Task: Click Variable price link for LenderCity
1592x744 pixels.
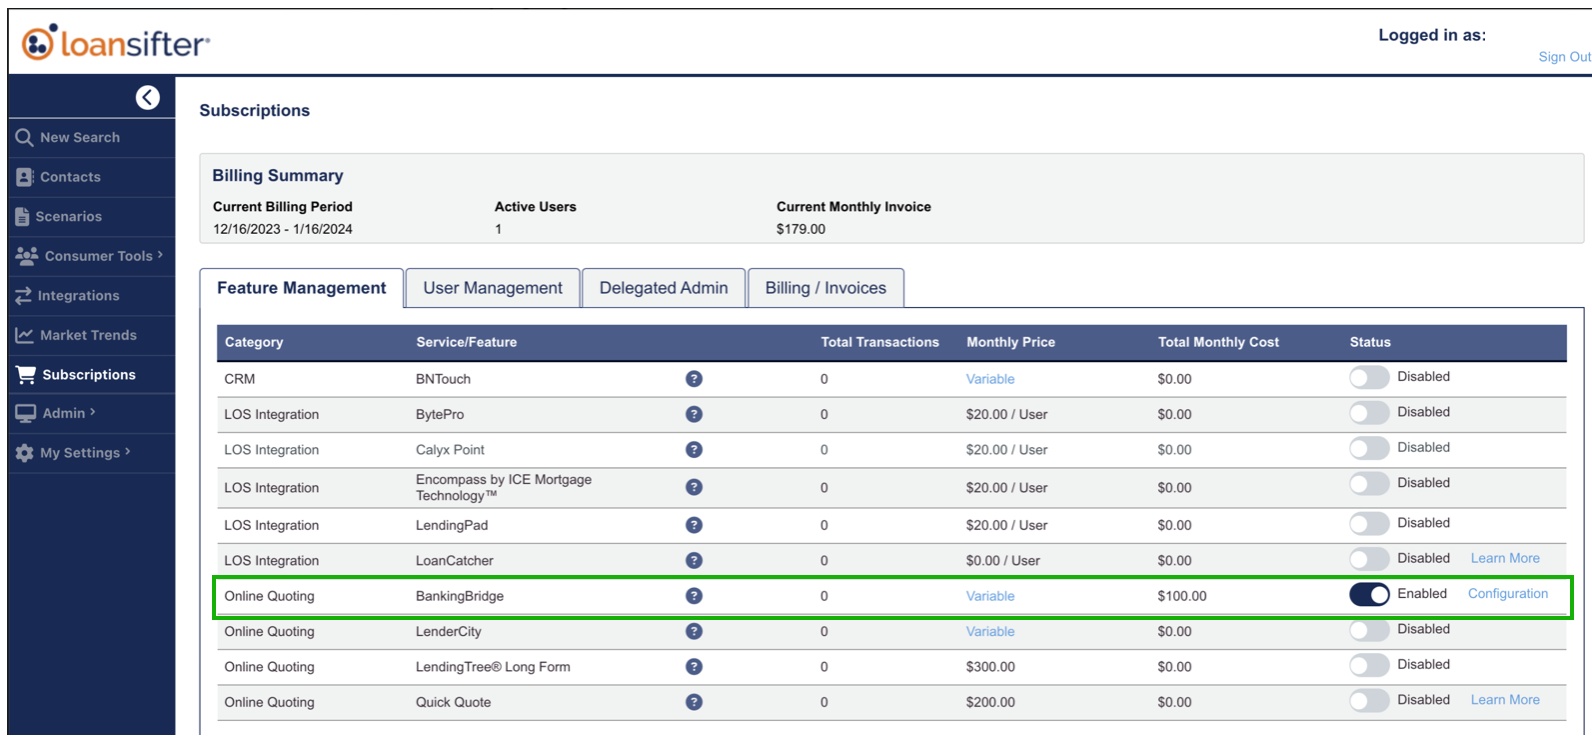Action: tap(990, 631)
